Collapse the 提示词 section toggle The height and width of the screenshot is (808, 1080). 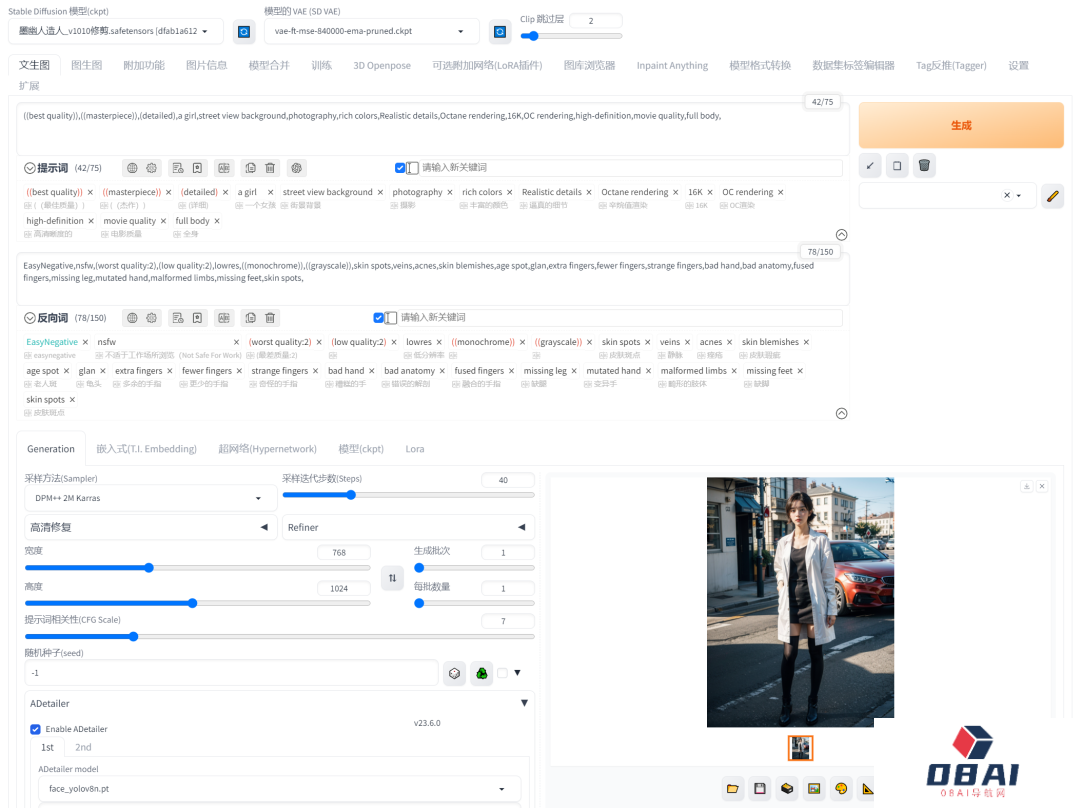pyautogui.click(x=30, y=168)
